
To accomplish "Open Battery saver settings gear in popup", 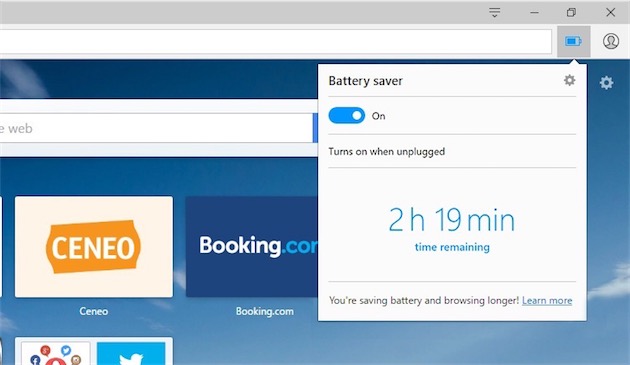I will coord(569,80).
